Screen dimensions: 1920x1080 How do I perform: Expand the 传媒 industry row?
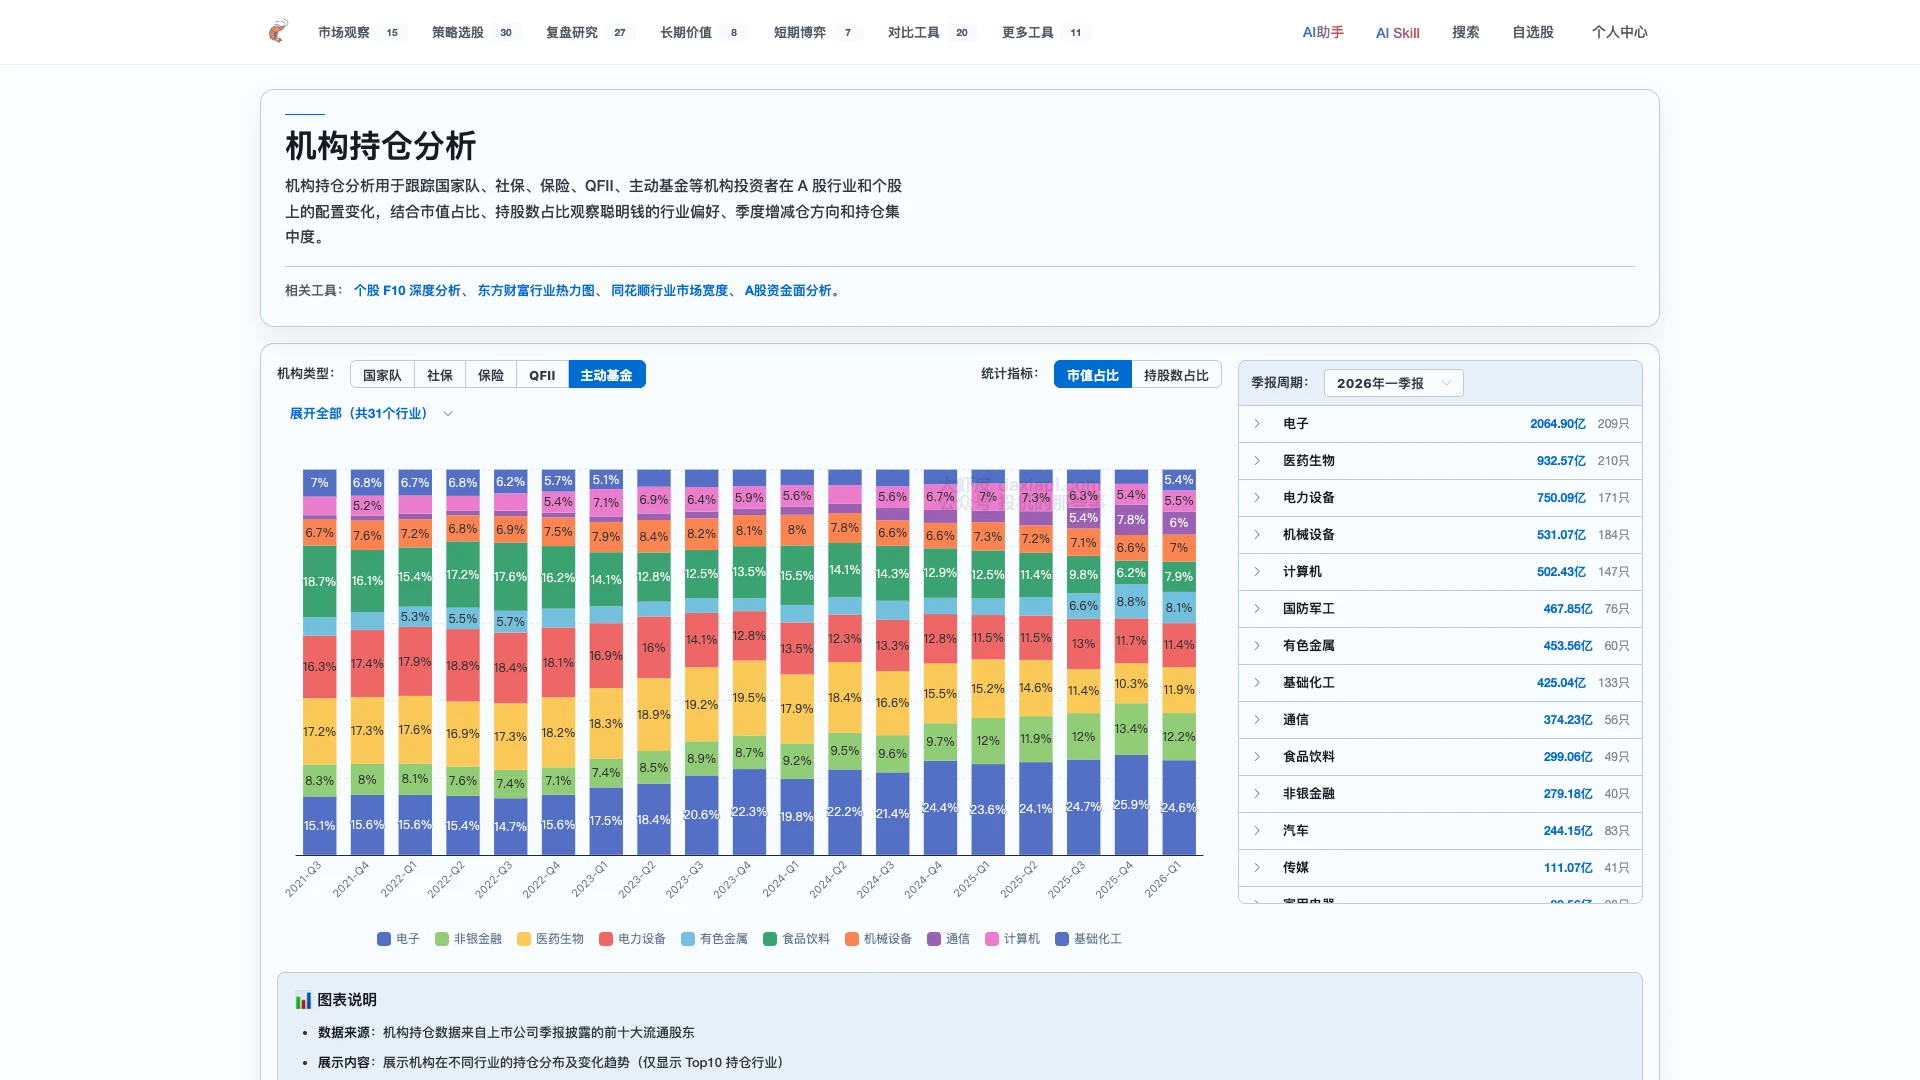[1440, 868]
